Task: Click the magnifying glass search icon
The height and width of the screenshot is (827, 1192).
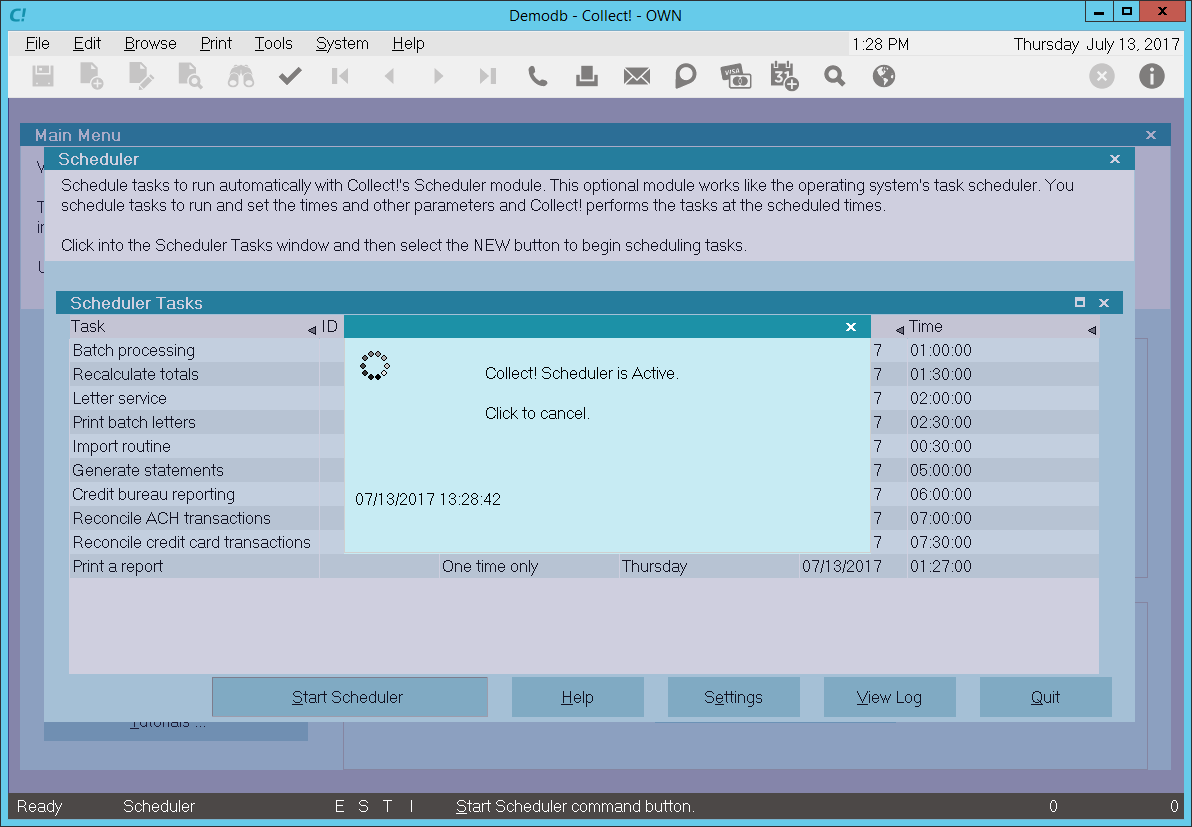Action: [x=835, y=76]
